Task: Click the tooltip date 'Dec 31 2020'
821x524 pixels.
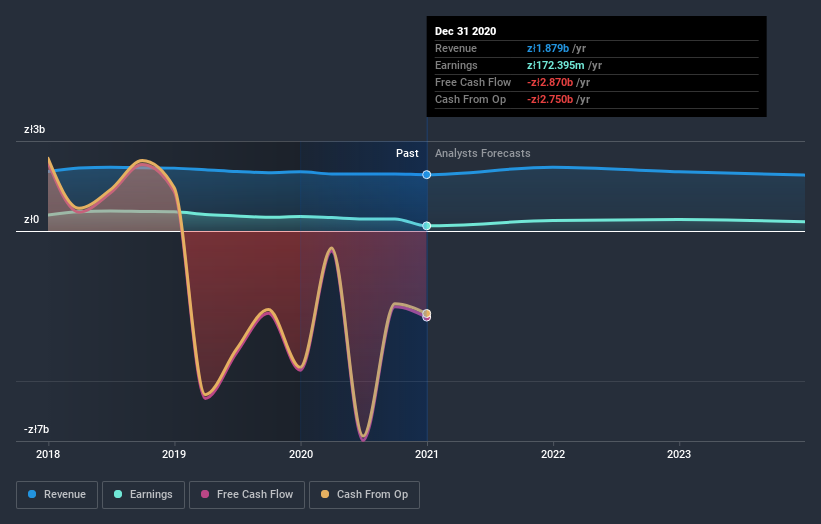Action: (x=465, y=31)
